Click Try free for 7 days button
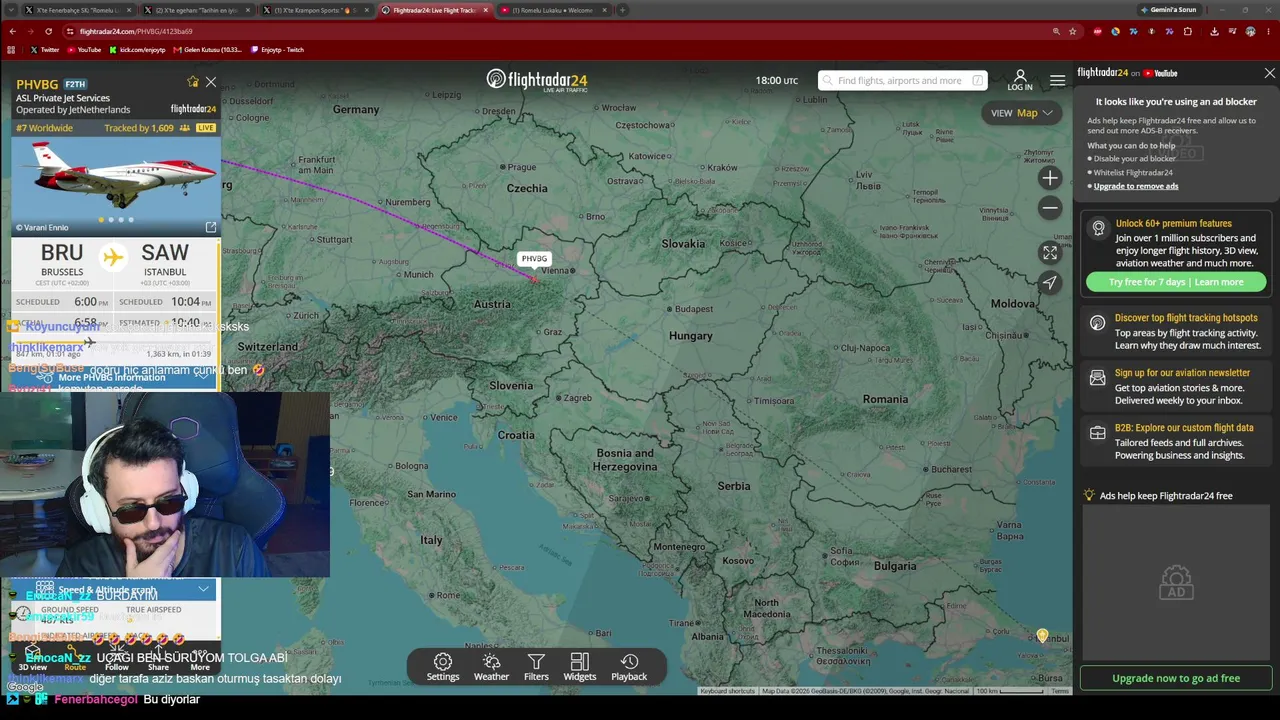 point(1176,282)
